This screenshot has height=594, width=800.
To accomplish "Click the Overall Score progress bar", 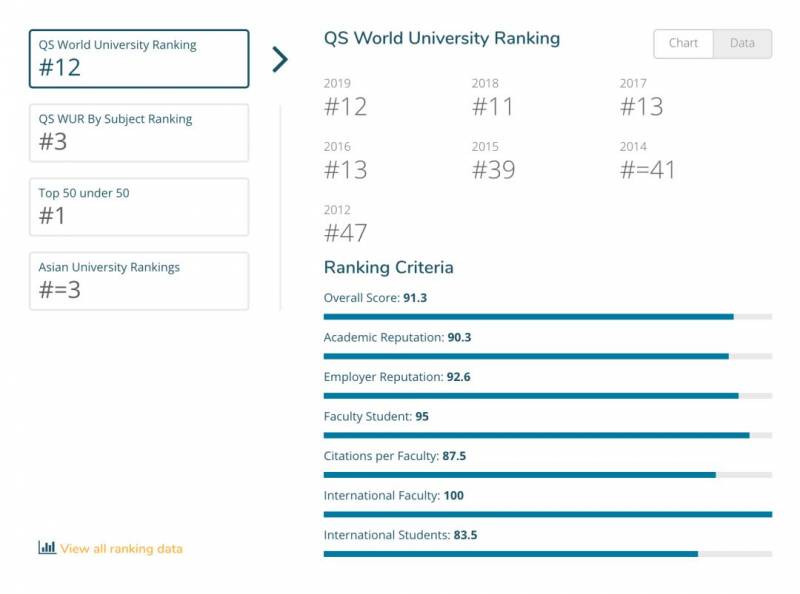I will coord(547,316).
